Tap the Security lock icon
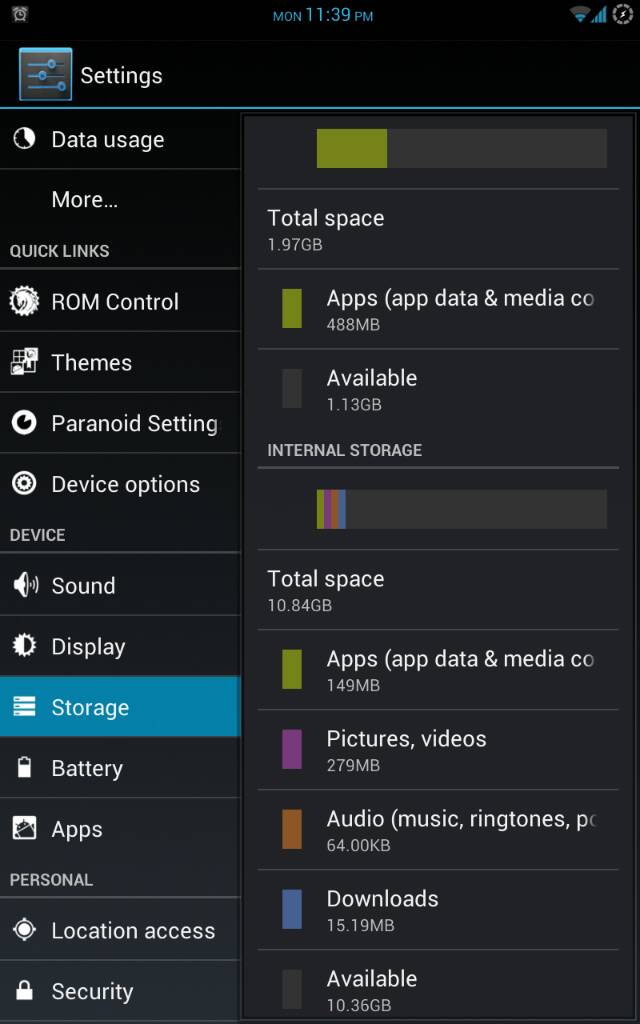640x1024 pixels. point(24,991)
